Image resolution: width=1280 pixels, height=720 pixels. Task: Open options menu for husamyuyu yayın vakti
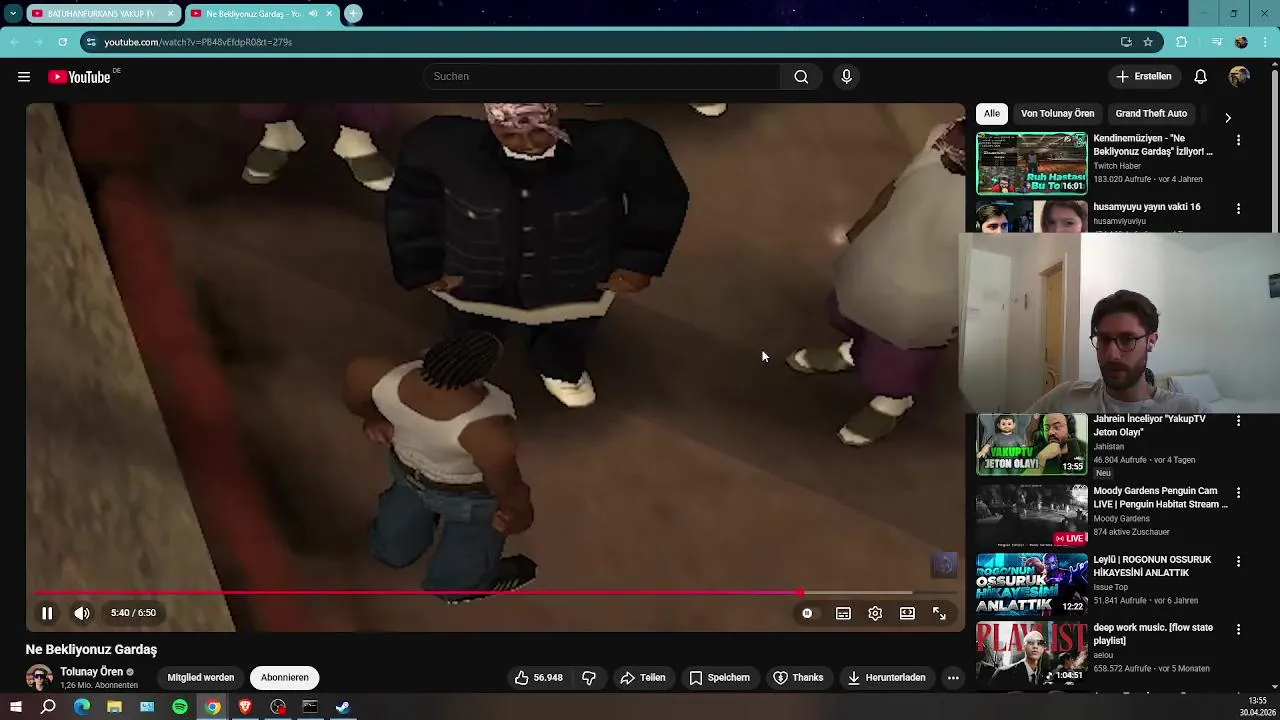pos(1238,209)
